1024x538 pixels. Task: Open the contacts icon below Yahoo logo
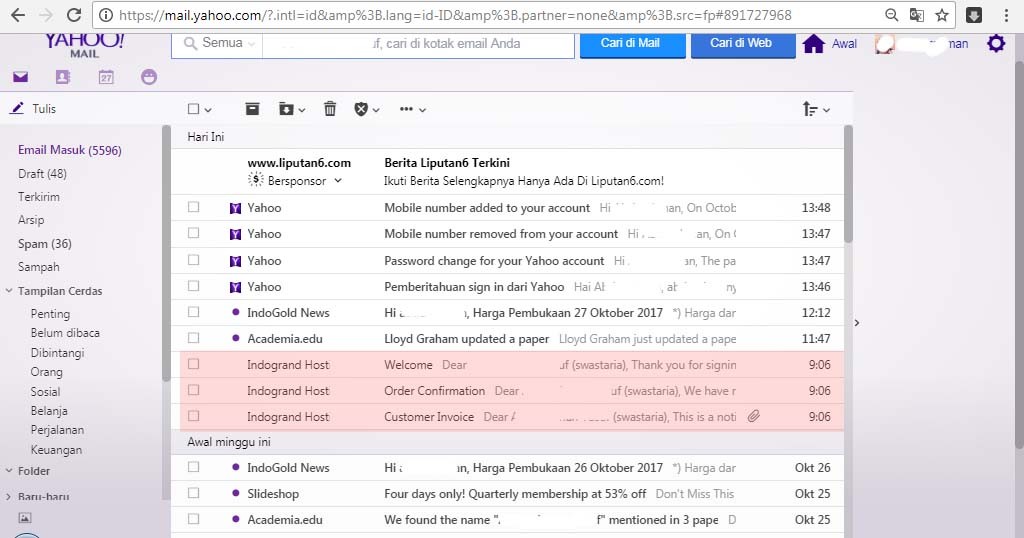63,77
